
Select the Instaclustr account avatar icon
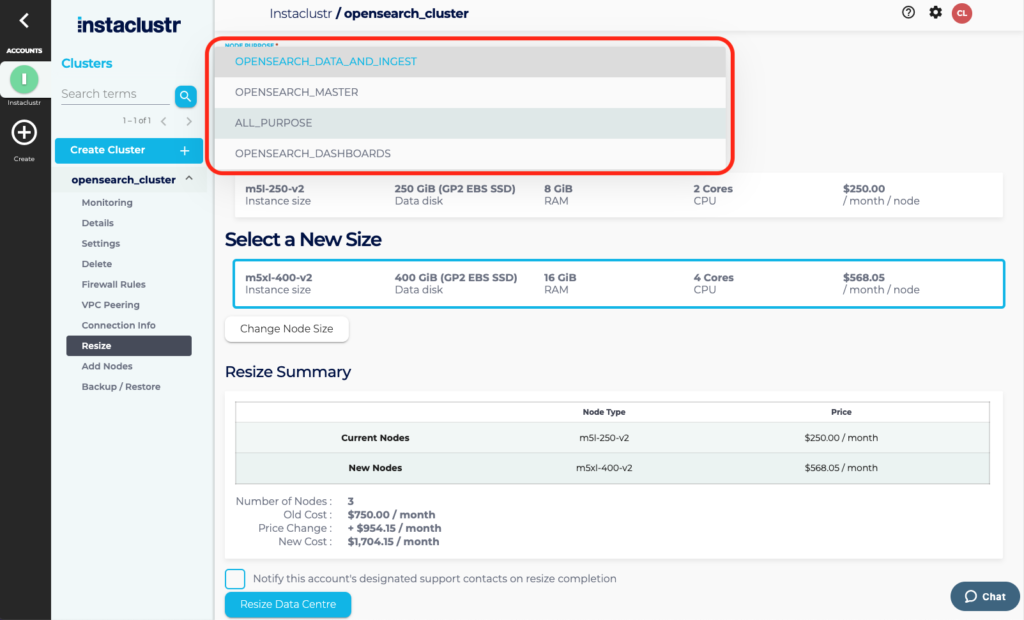pos(24,79)
